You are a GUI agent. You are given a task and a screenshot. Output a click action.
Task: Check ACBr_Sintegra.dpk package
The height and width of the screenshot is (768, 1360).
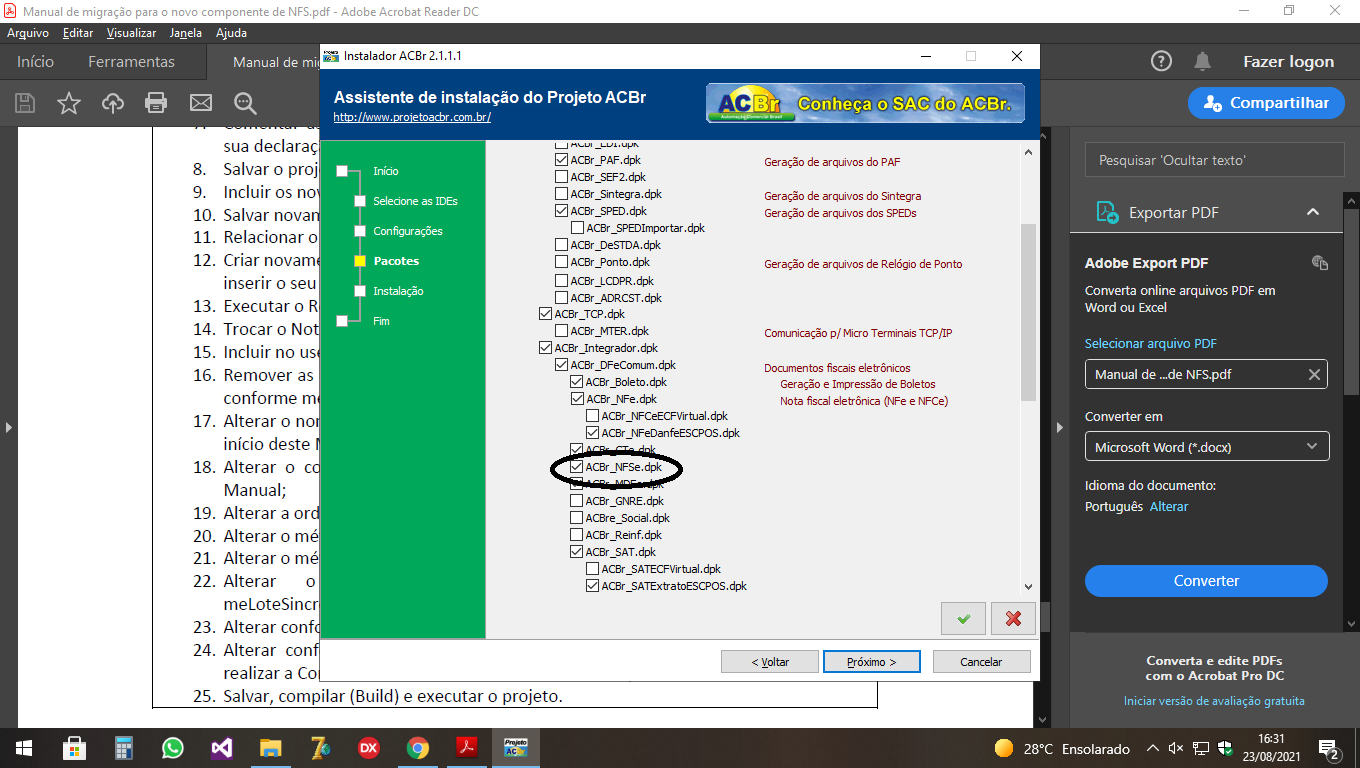pyautogui.click(x=561, y=194)
